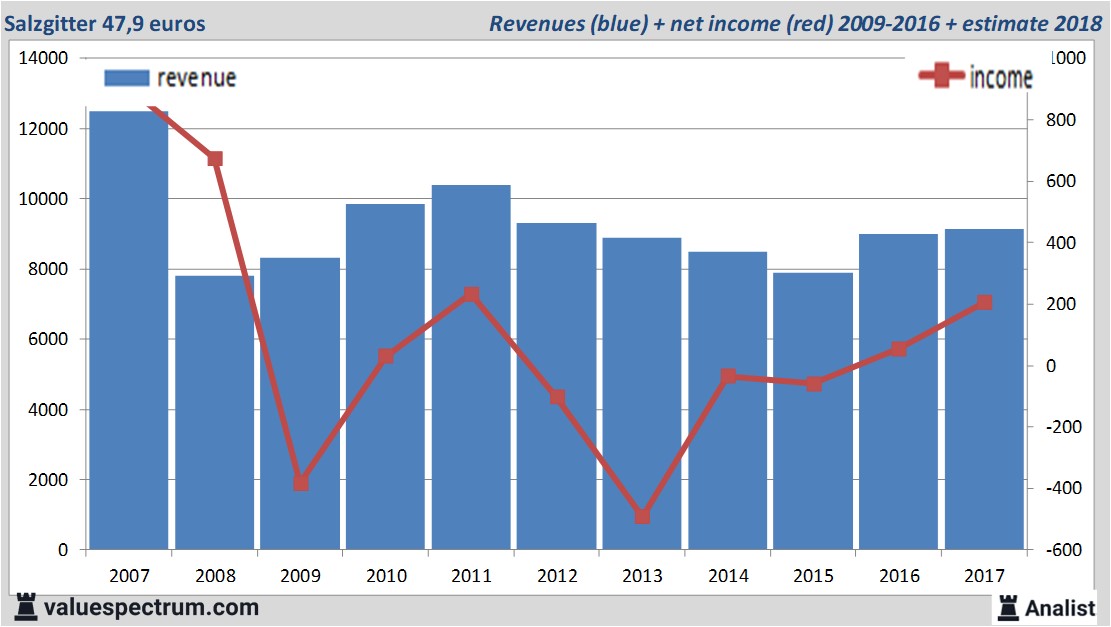
Task: Click the 2008 x-axis year label
Action: [x=215, y=575]
